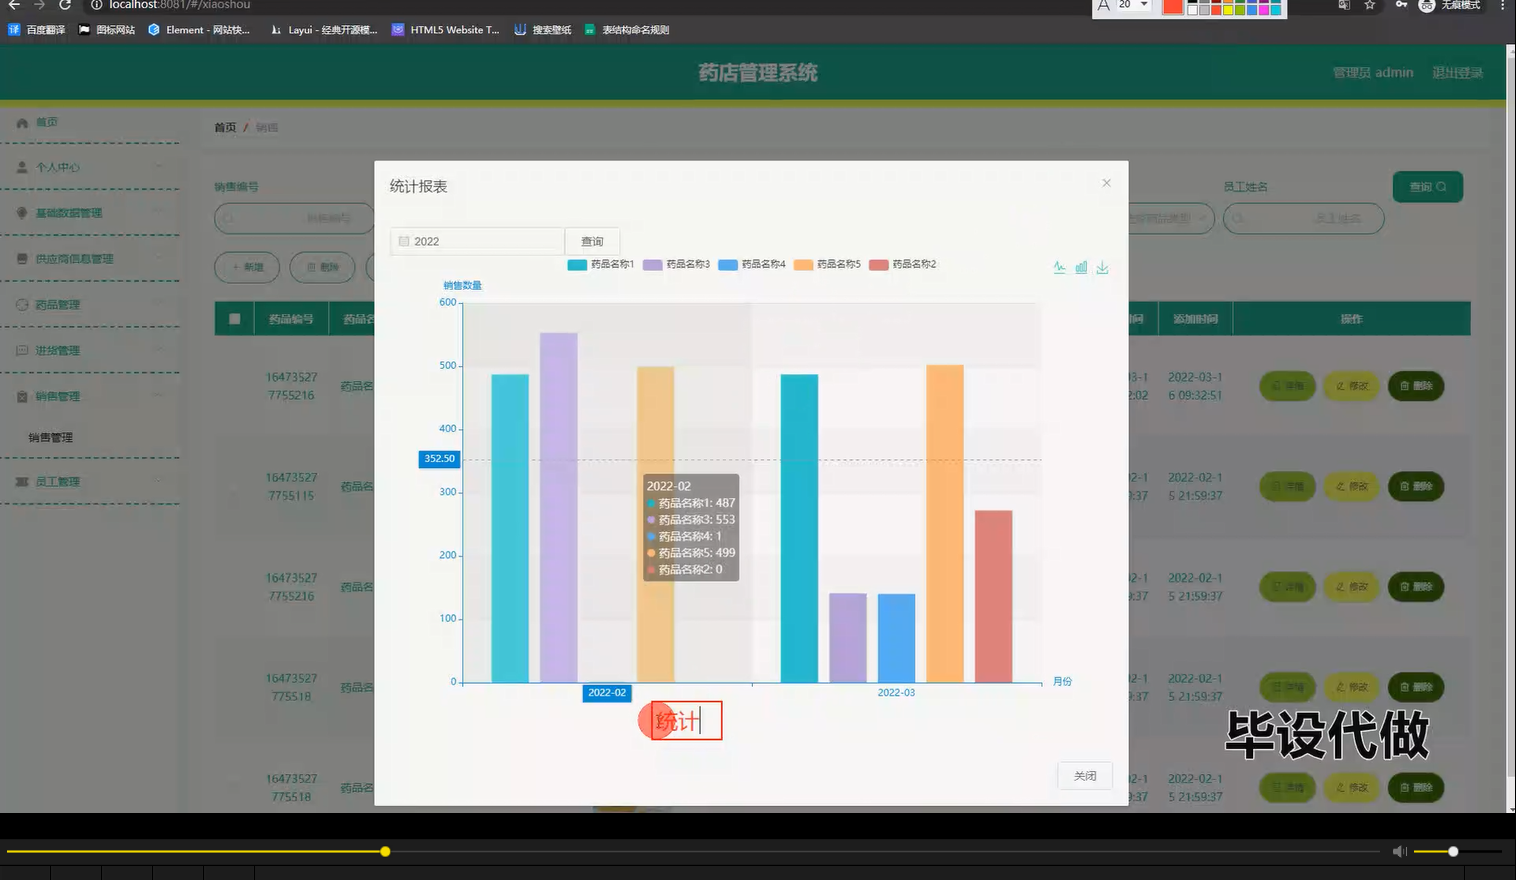The width and height of the screenshot is (1516, 880).
Task: Click clipboard icon beside 销售管理 parent menu
Action: (x=22, y=396)
